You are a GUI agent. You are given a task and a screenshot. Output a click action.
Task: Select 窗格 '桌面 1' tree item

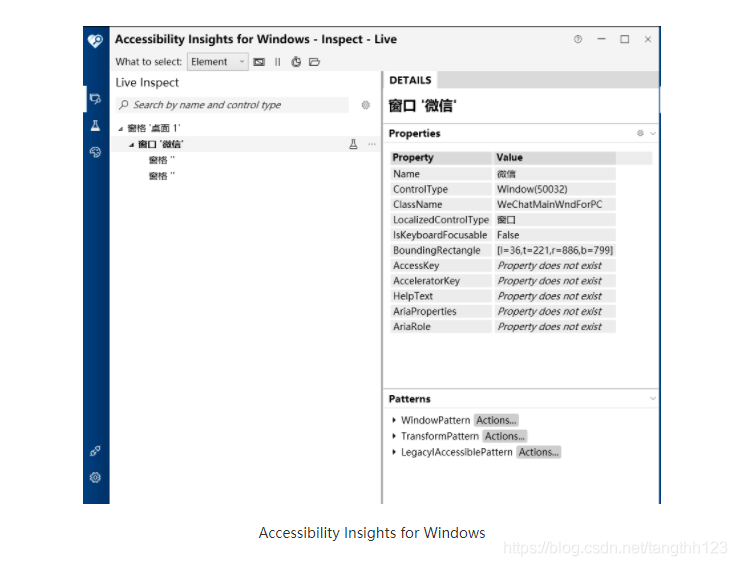pyautogui.click(x=154, y=128)
